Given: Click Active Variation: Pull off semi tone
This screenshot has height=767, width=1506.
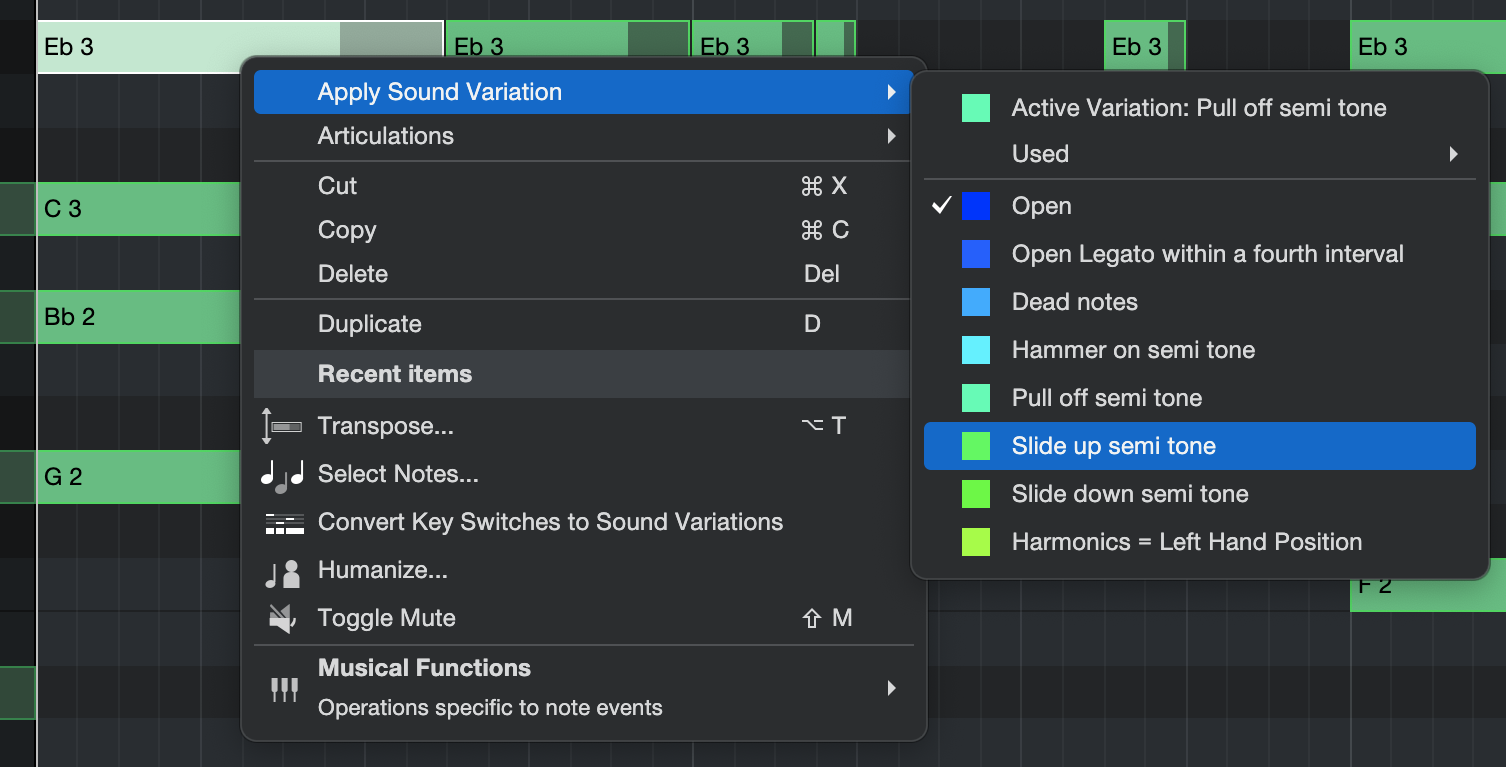Looking at the screenshot, I should click(1200, 108).
